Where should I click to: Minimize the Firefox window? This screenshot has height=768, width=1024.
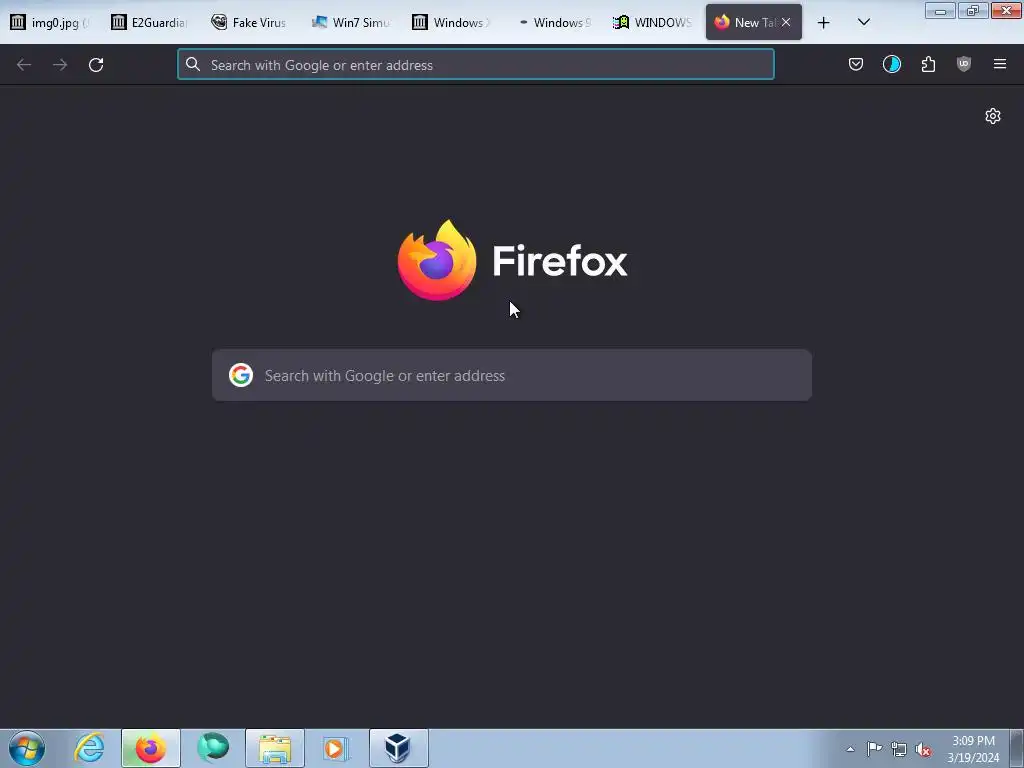pyautogui.click(x=940, y=11)
